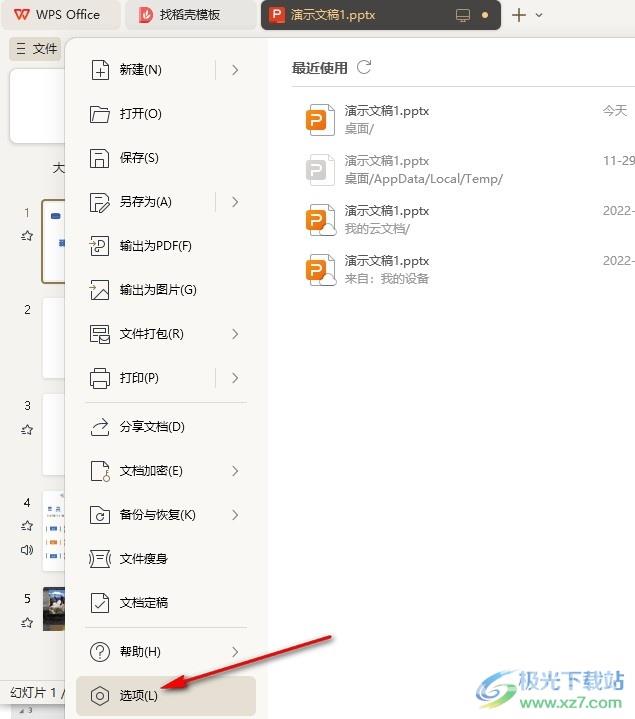Viewport: 635px width, 719px height.
Task: Switch to the WPS Office home tab
Action: click(61, 15)
